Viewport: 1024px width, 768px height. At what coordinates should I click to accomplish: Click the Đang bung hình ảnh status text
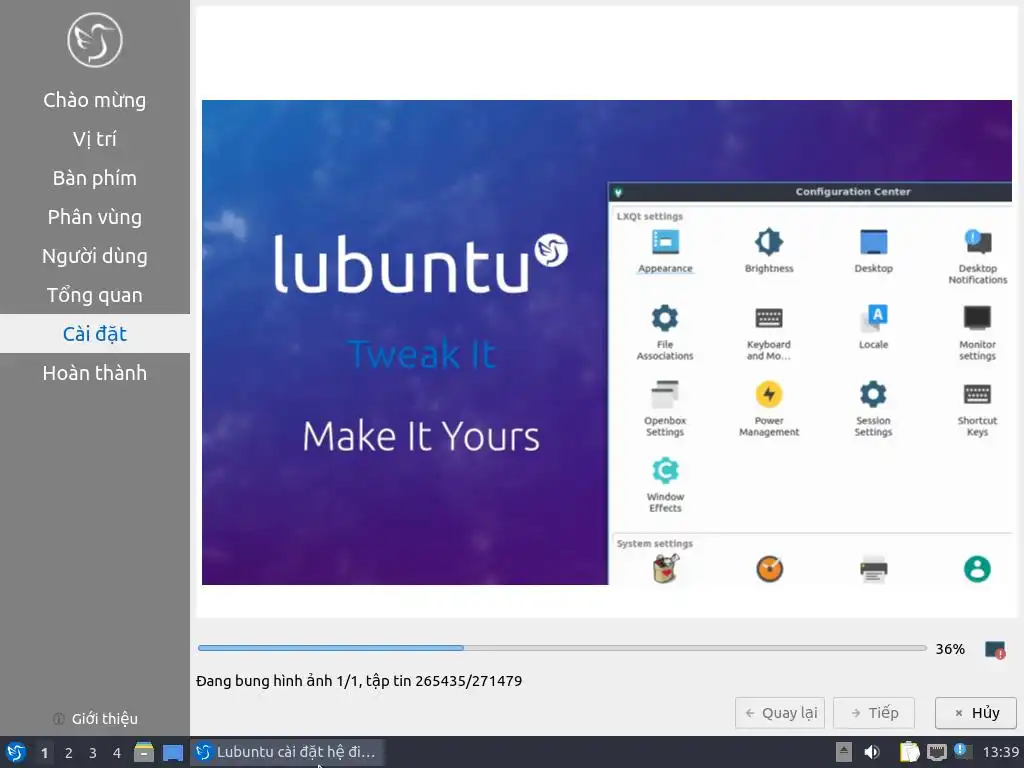359,681
